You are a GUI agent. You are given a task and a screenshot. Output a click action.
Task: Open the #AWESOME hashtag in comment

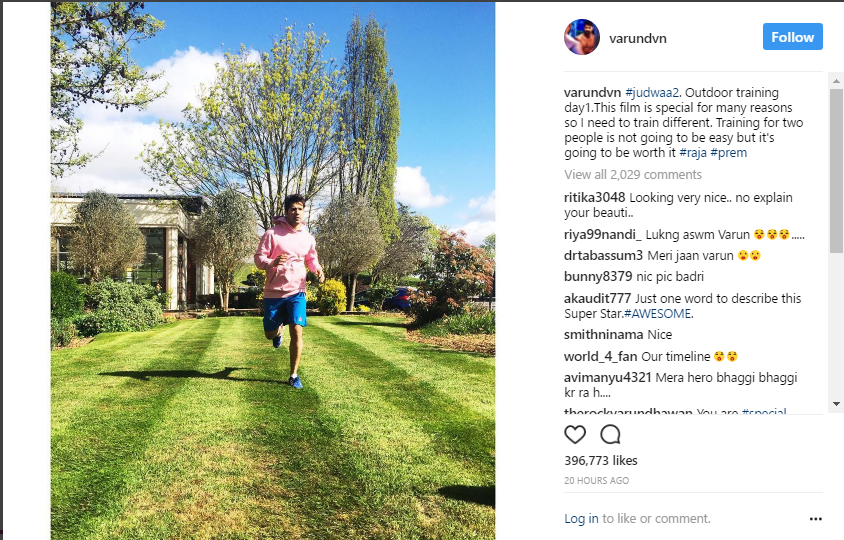pyautogui.click(x=657, y=313)
